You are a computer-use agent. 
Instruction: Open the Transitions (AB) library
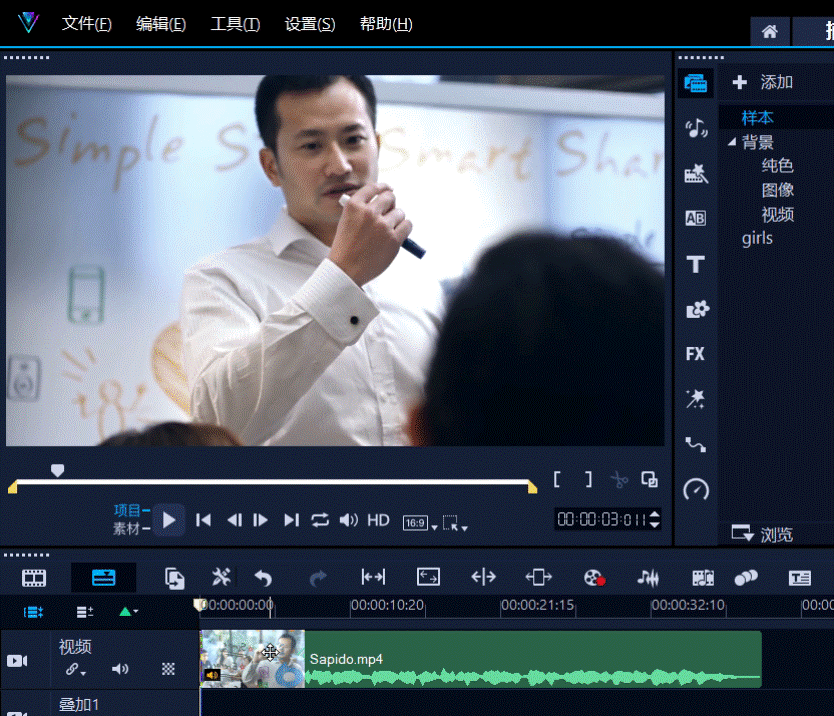click(696, 218)
